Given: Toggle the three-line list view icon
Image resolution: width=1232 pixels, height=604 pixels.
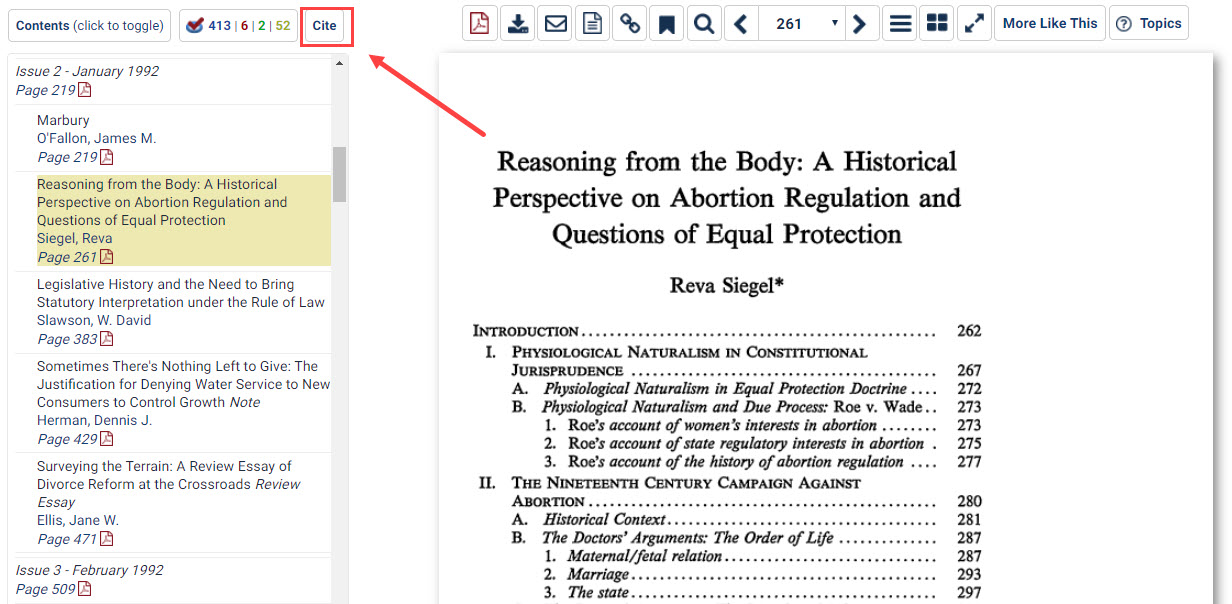Looking at the screenshot, I should 901,24.
